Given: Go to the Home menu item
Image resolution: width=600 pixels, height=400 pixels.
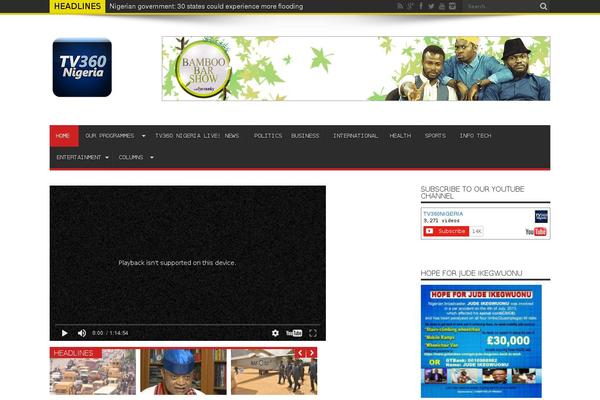Looking at the screenshot, I should tap(63, 136).
